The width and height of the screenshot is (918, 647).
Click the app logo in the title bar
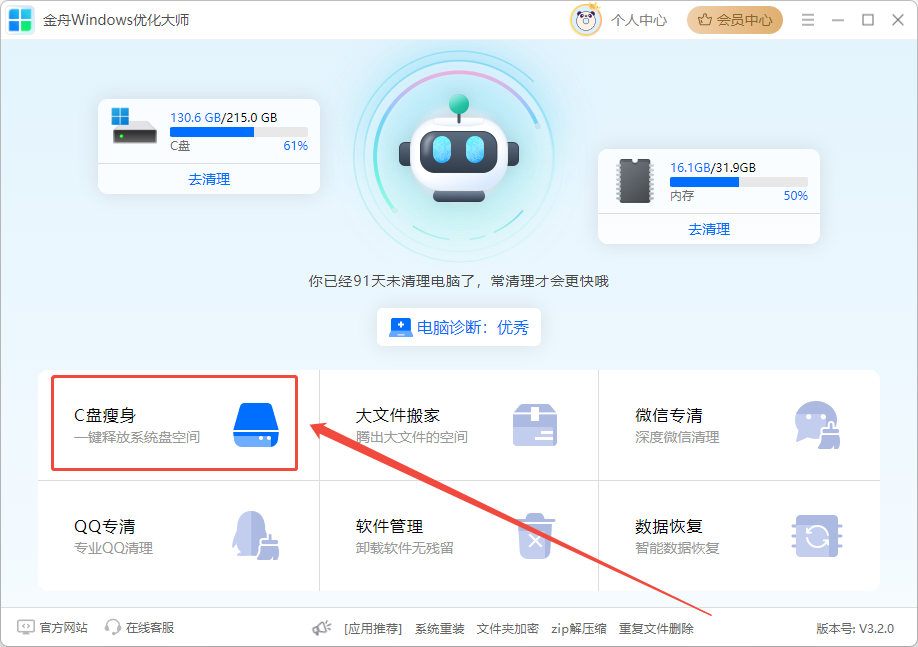tap(20, 20)
